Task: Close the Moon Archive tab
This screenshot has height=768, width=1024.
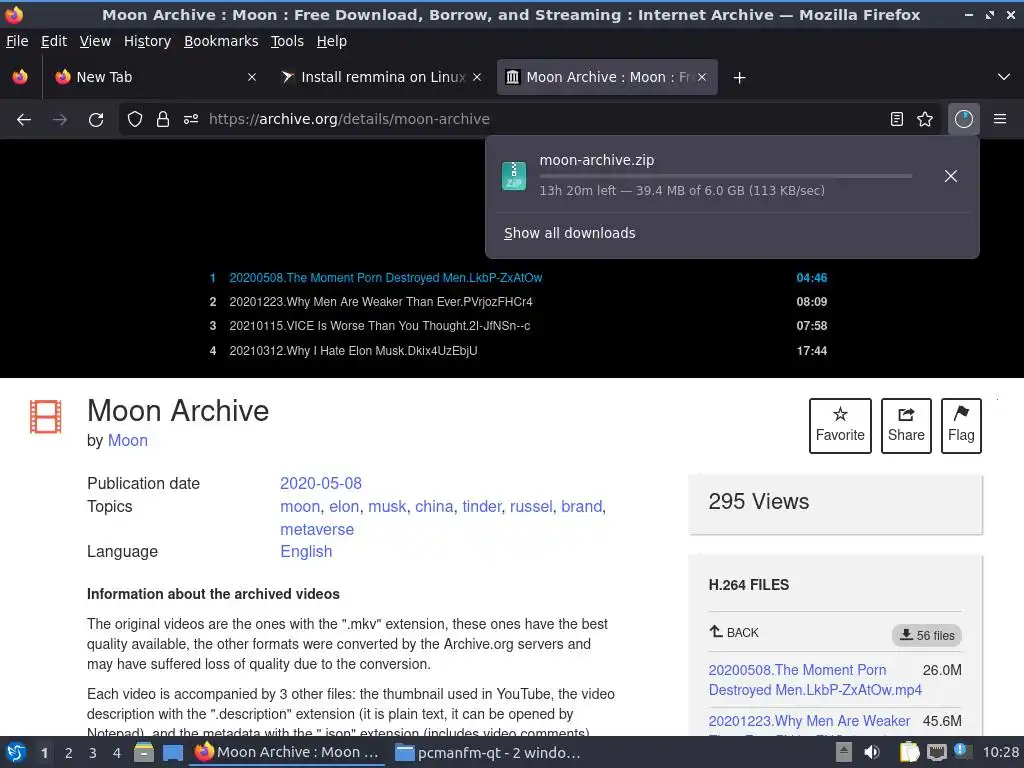Action: (701, 77)
